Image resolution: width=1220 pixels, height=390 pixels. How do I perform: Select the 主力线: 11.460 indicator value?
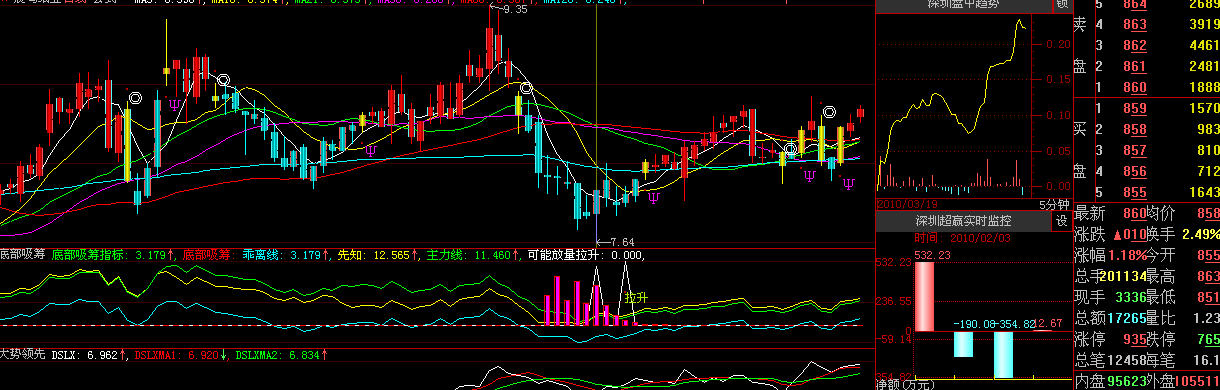[470, 255]
